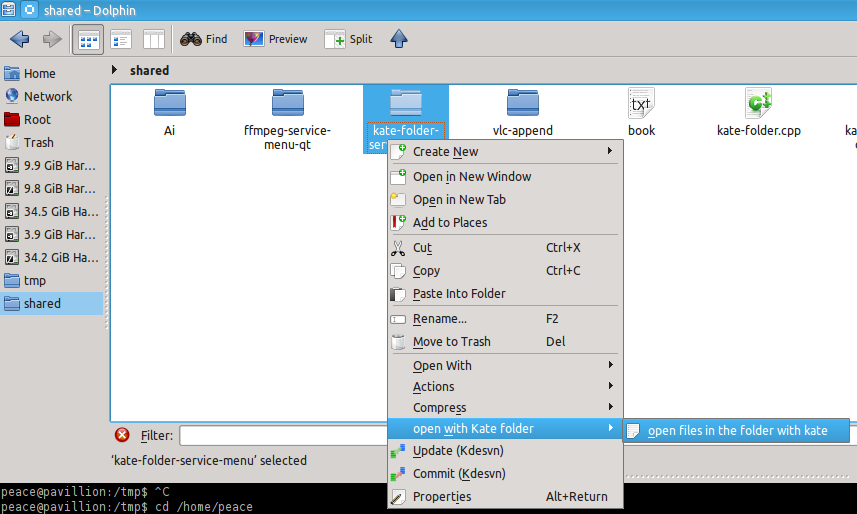
Task: Choose Update (Kdesvn)
Action: (506, 451)
